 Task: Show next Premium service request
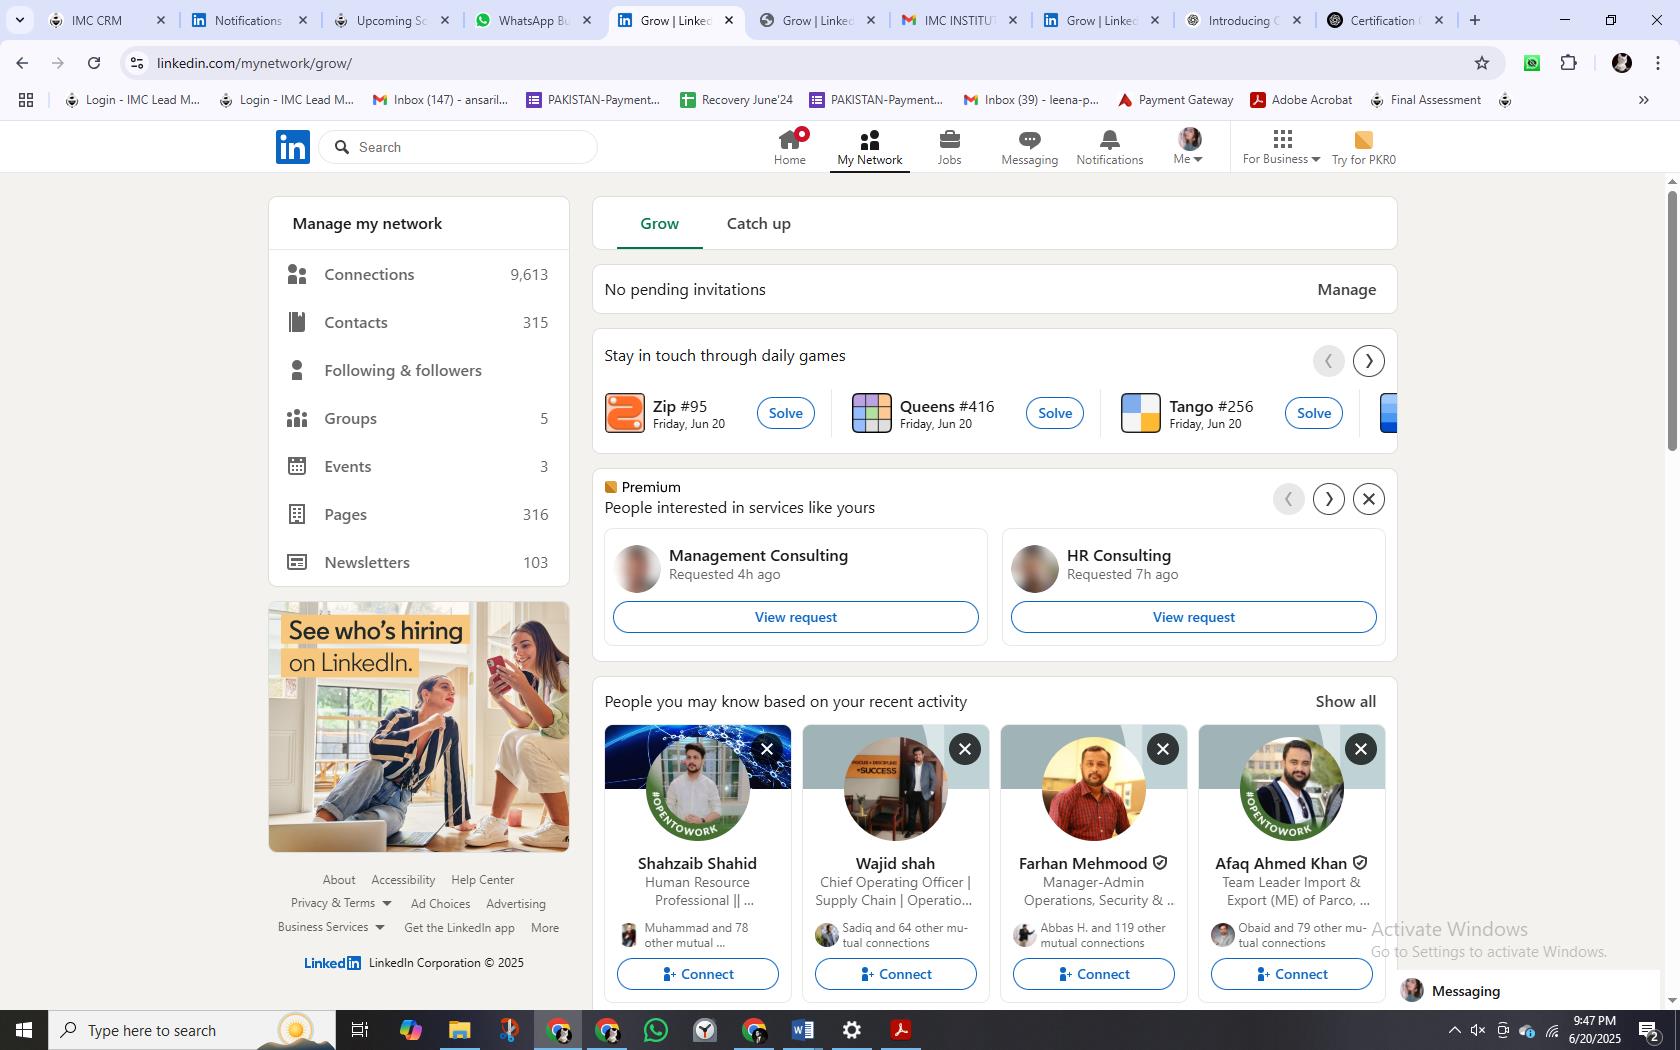pos(1329,499)
